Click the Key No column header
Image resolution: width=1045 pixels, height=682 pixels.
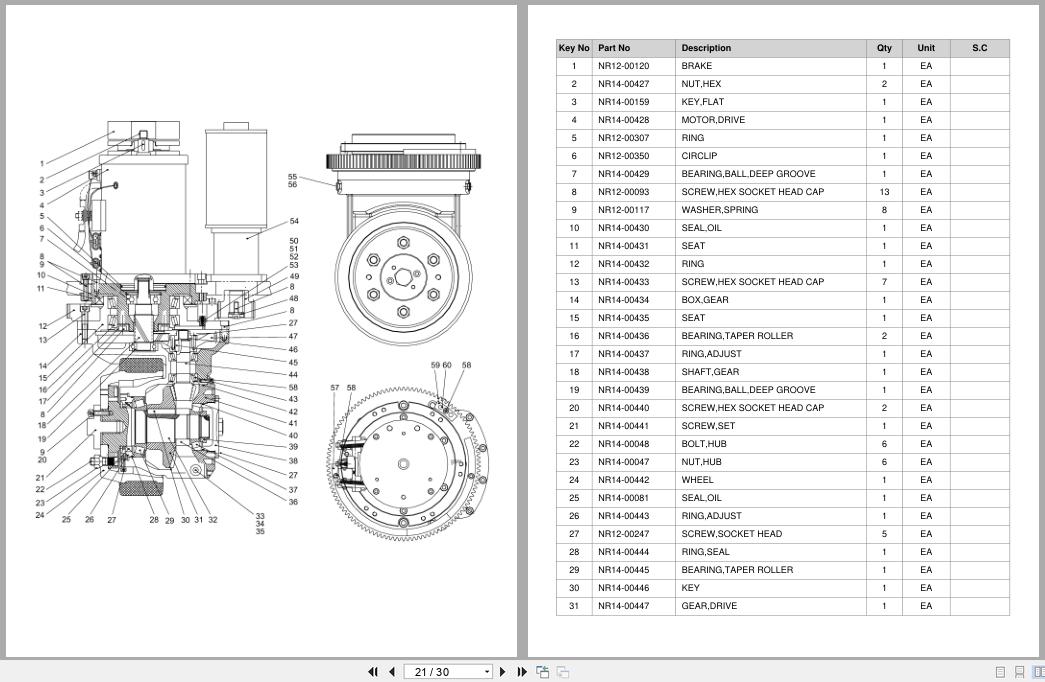pyautogui.click(x=574, y=48)
